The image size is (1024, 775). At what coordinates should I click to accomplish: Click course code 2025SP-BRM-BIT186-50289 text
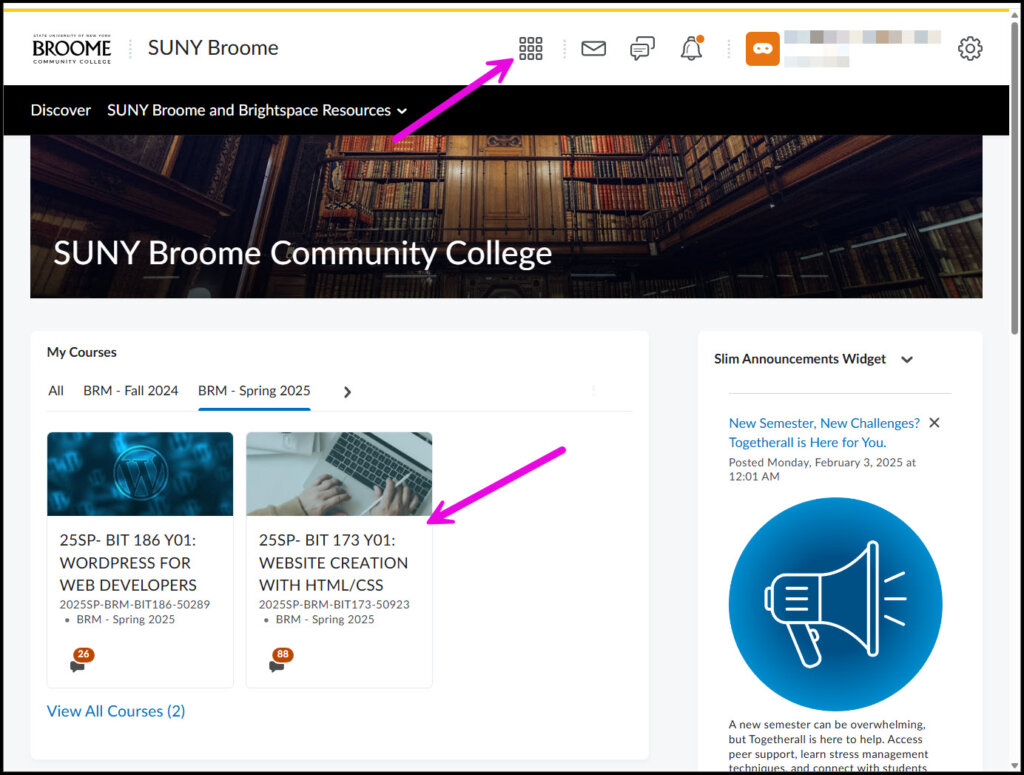click(135, 605)
